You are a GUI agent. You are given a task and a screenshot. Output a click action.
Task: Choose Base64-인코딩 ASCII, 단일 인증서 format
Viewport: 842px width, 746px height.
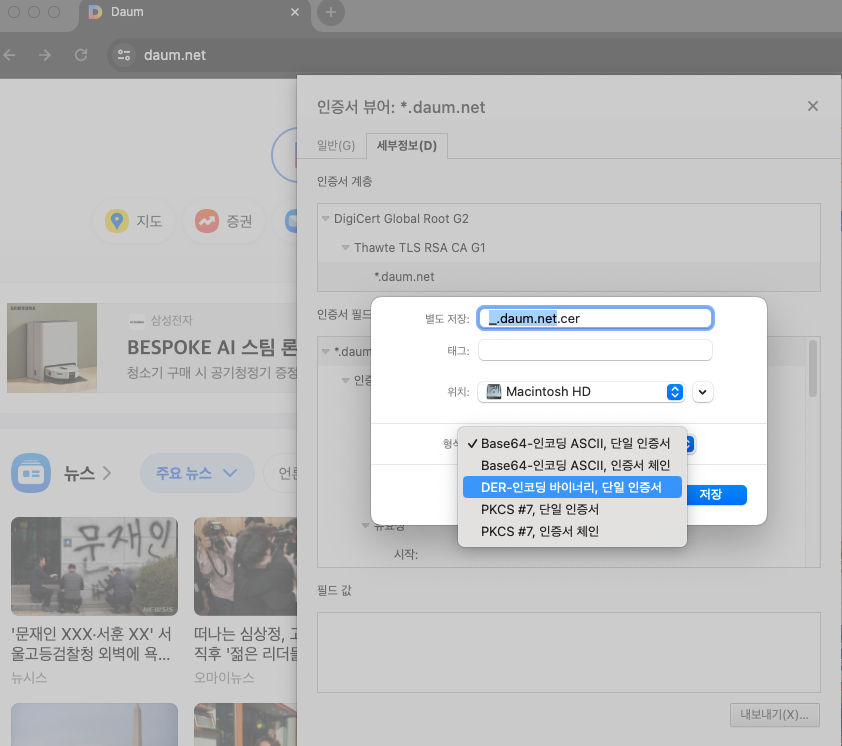coord(572,443)
